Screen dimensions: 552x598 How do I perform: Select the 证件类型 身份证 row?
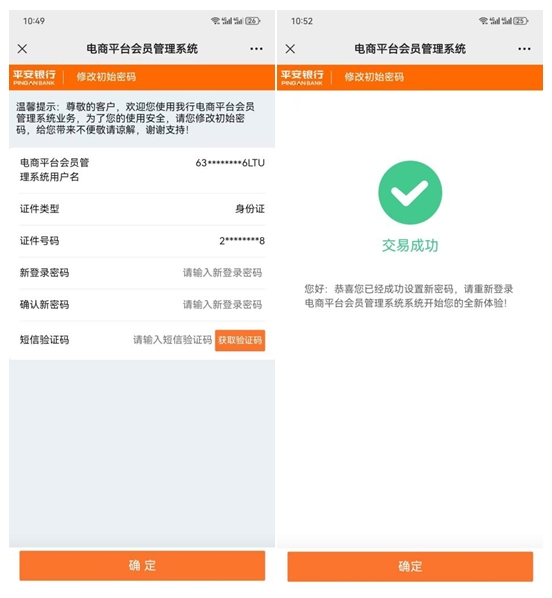pyautogui.click(x=142, y=209)
